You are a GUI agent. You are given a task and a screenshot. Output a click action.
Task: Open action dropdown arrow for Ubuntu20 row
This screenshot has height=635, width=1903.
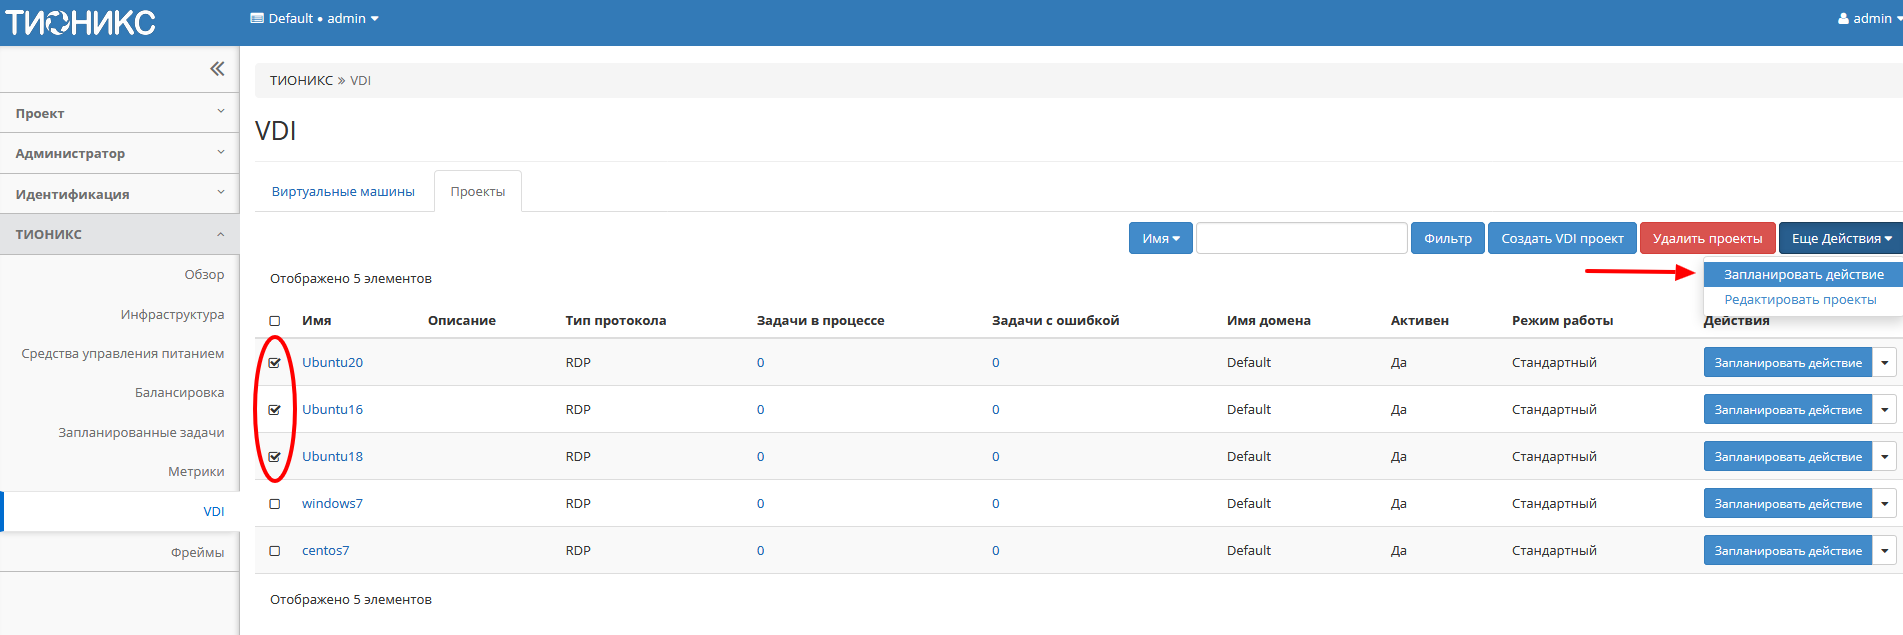1885,363
